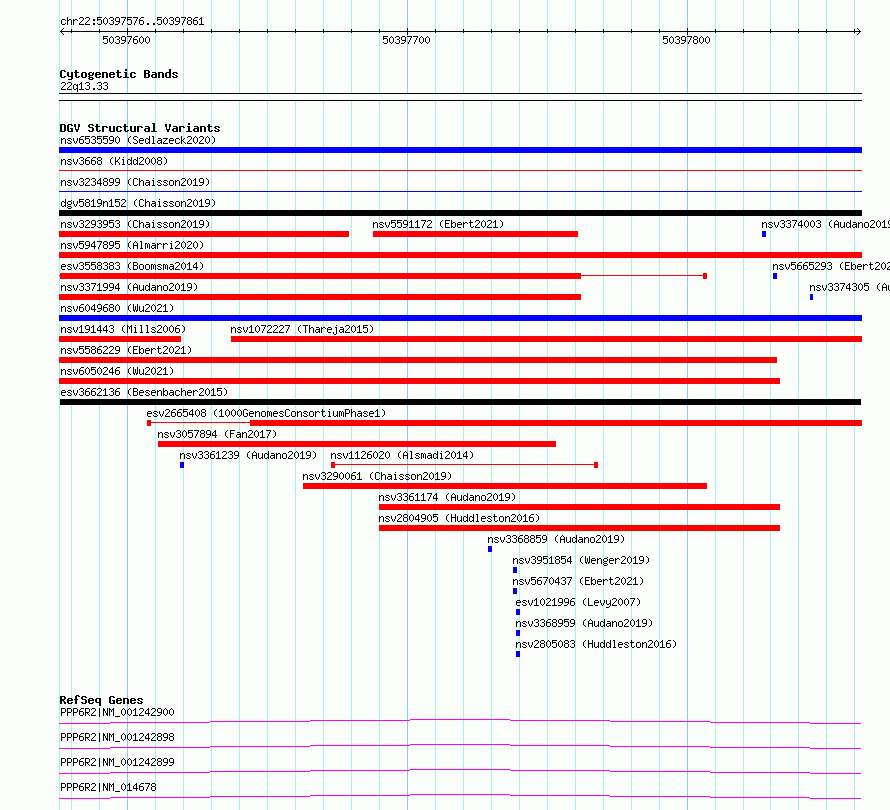890x810 pixels.
Task: Click nsv5670437 (Ebert2021) label
Action: tap(578, 581)
